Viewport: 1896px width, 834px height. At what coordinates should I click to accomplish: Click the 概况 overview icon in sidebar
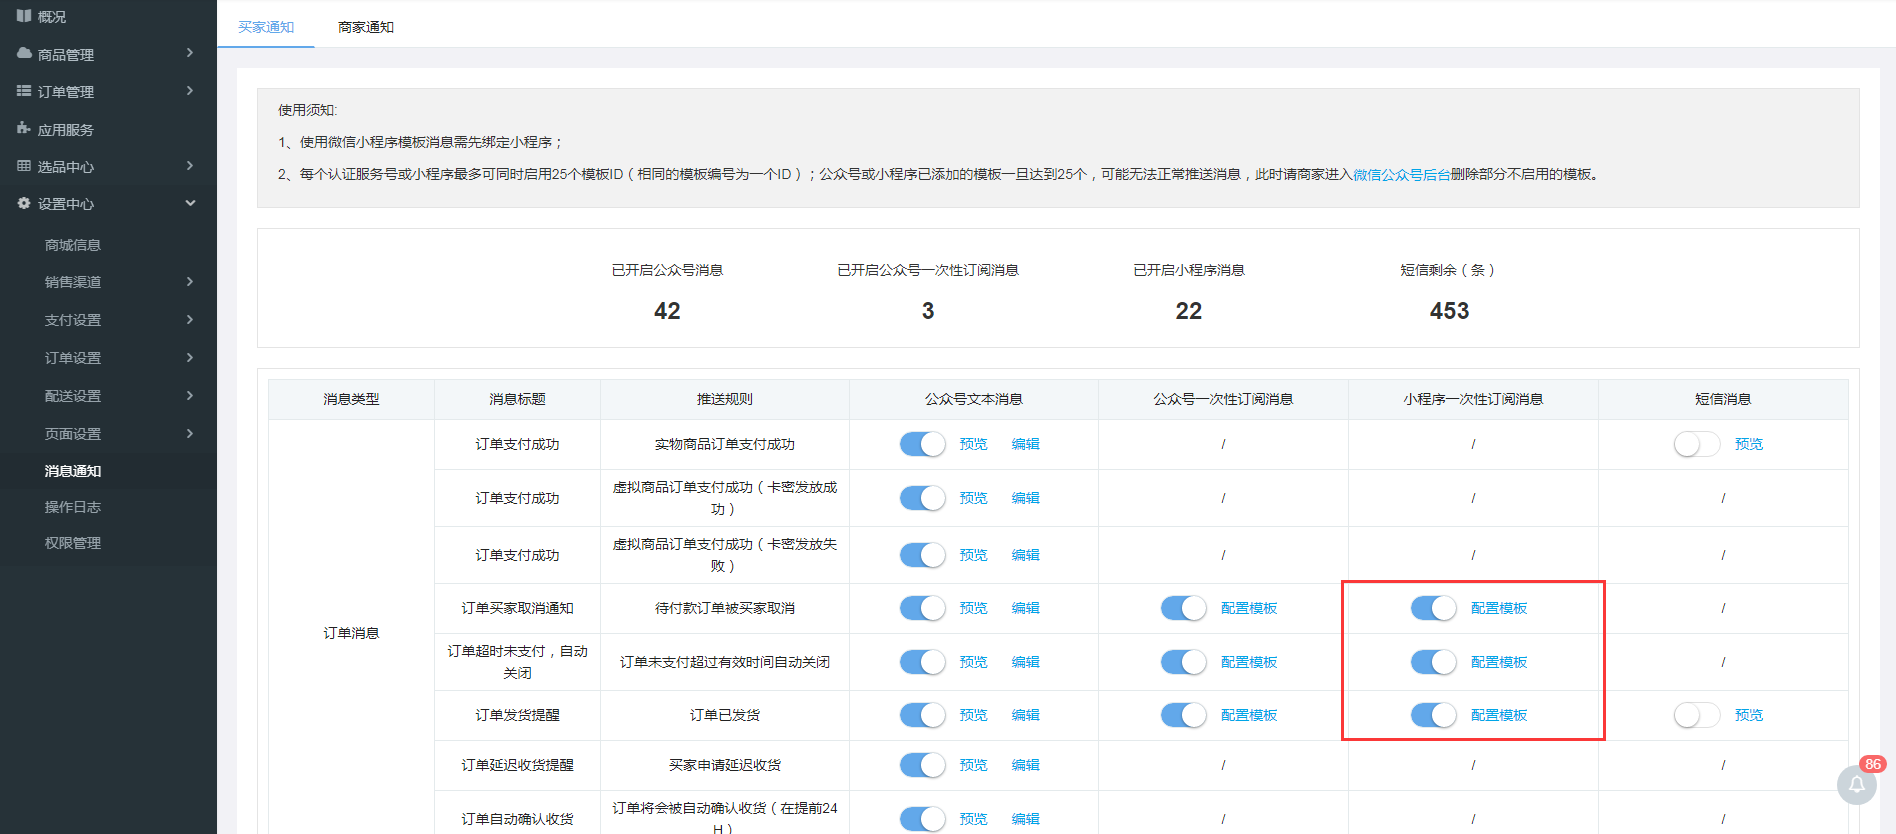24,16
